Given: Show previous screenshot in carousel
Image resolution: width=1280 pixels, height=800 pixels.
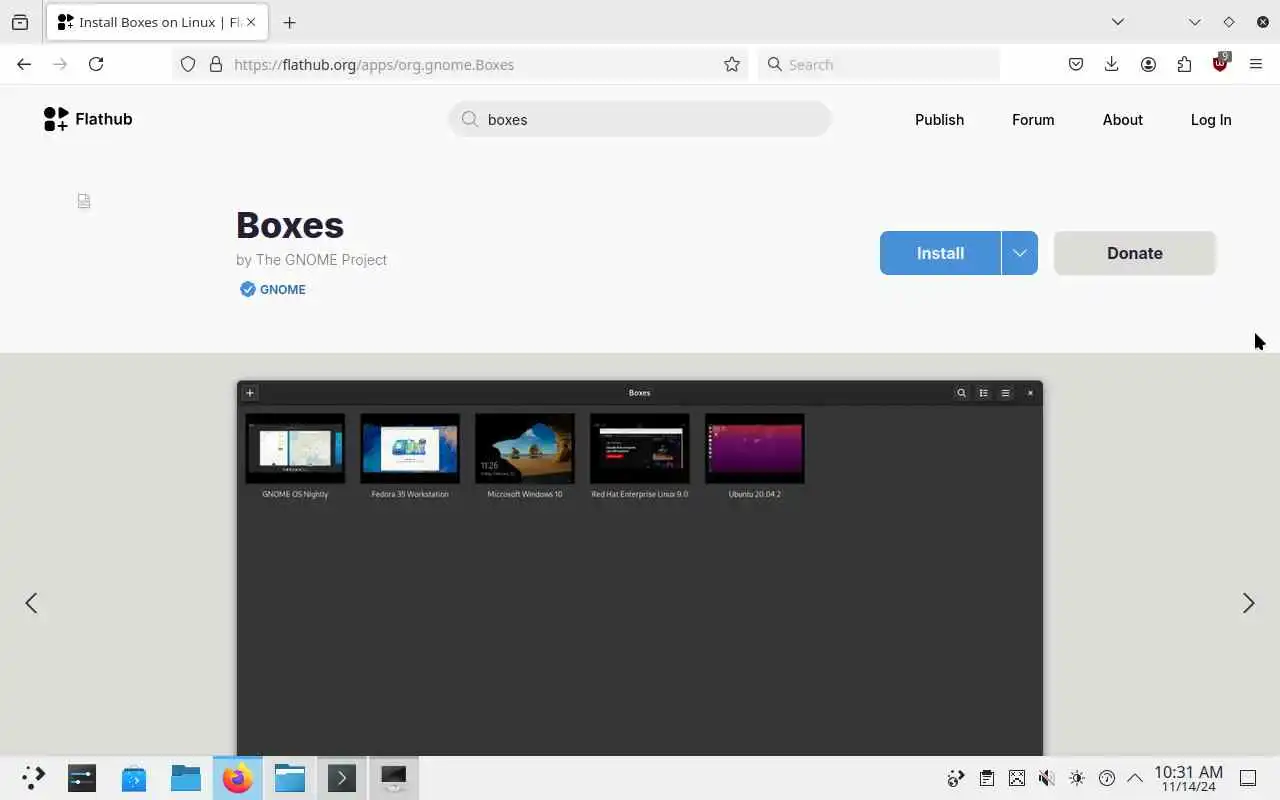Looking at the screenshot, I should pos(31,603).
